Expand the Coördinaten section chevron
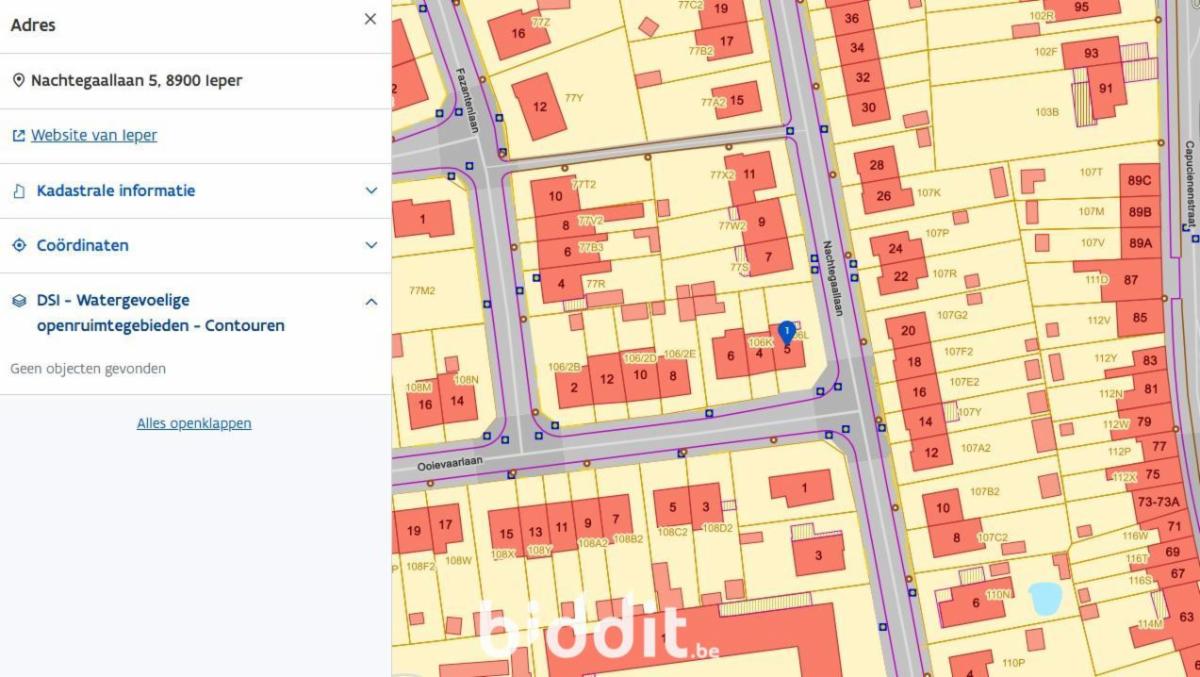This screenshot has width=1200, height=677. [371, 246]
